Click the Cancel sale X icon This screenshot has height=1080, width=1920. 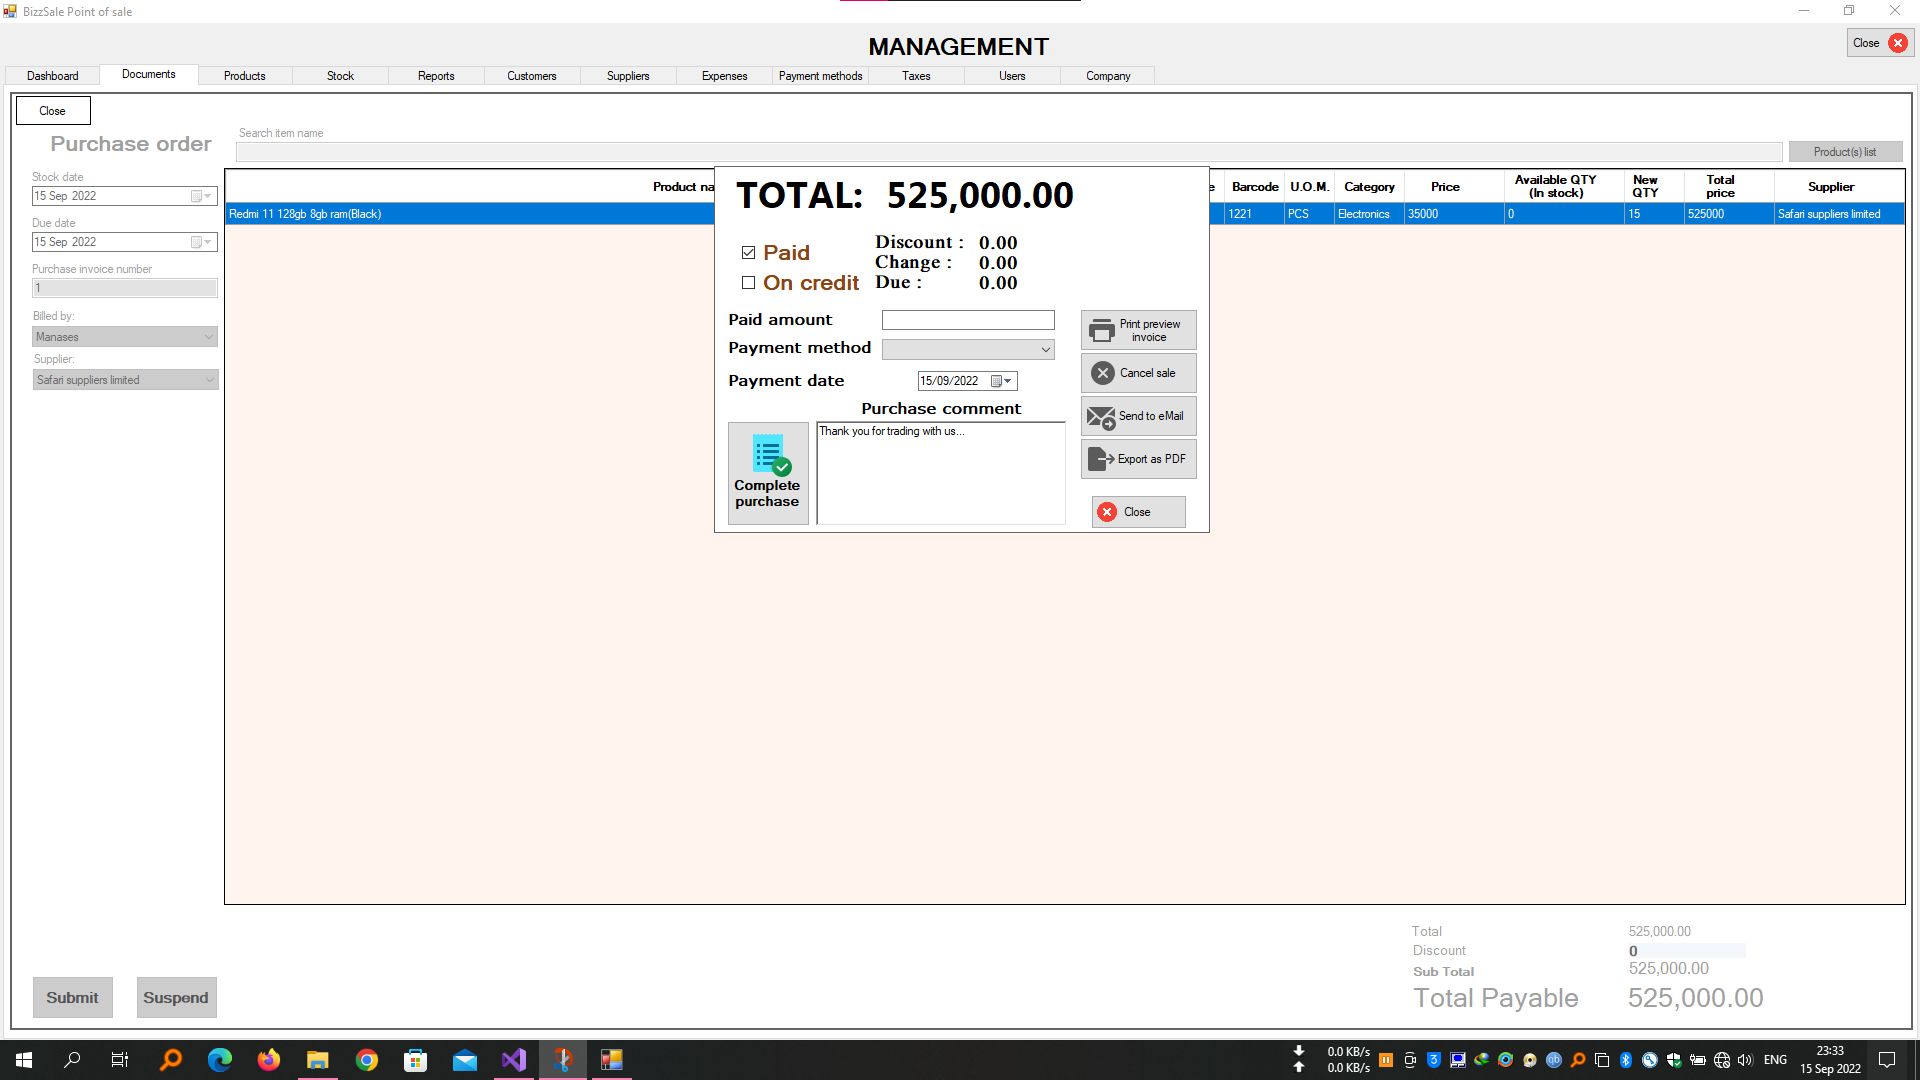pyautogui.click(x=1102, y=373)
